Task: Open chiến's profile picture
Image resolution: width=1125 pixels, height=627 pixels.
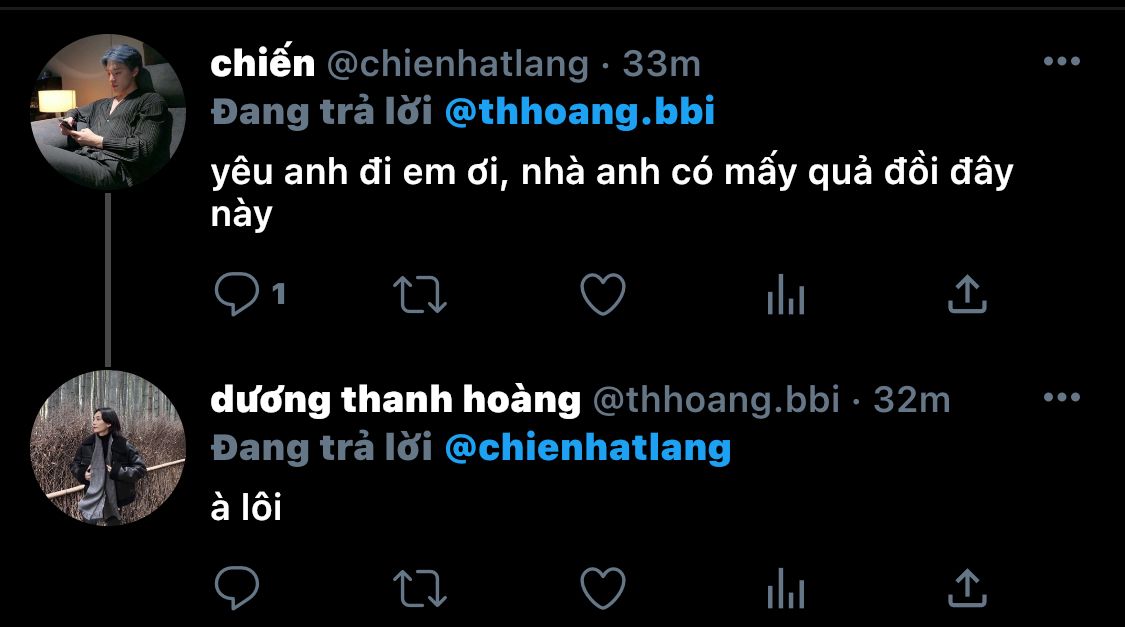Action: coord(108,112)
